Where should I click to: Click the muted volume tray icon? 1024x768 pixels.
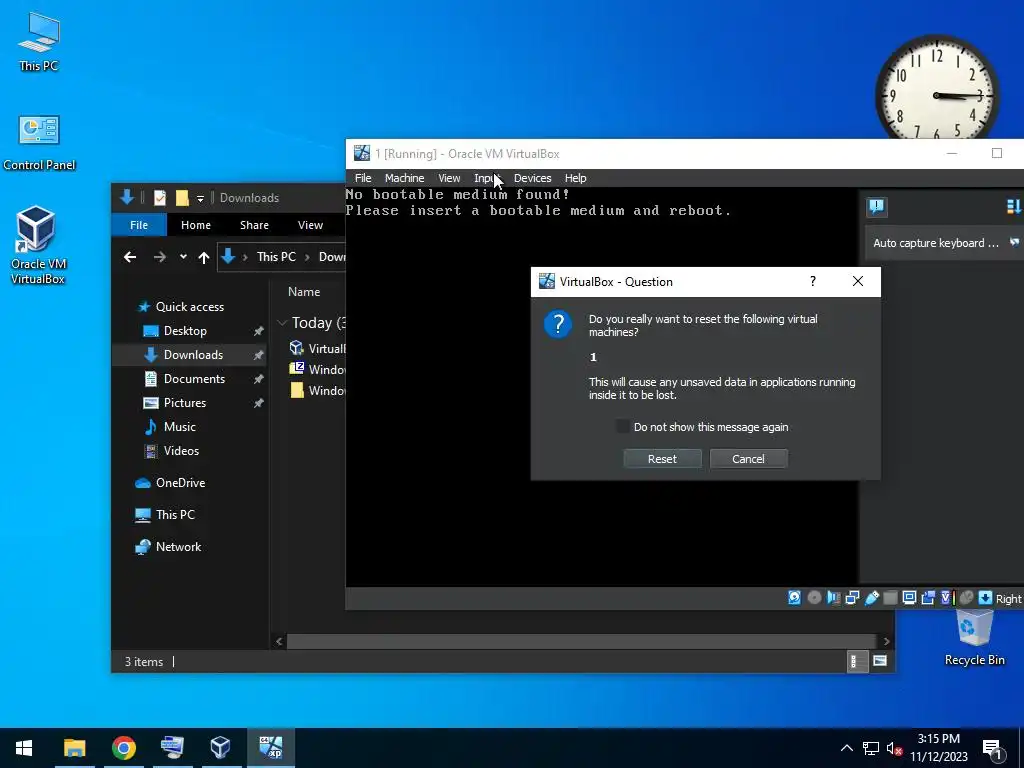pos(895,748)
